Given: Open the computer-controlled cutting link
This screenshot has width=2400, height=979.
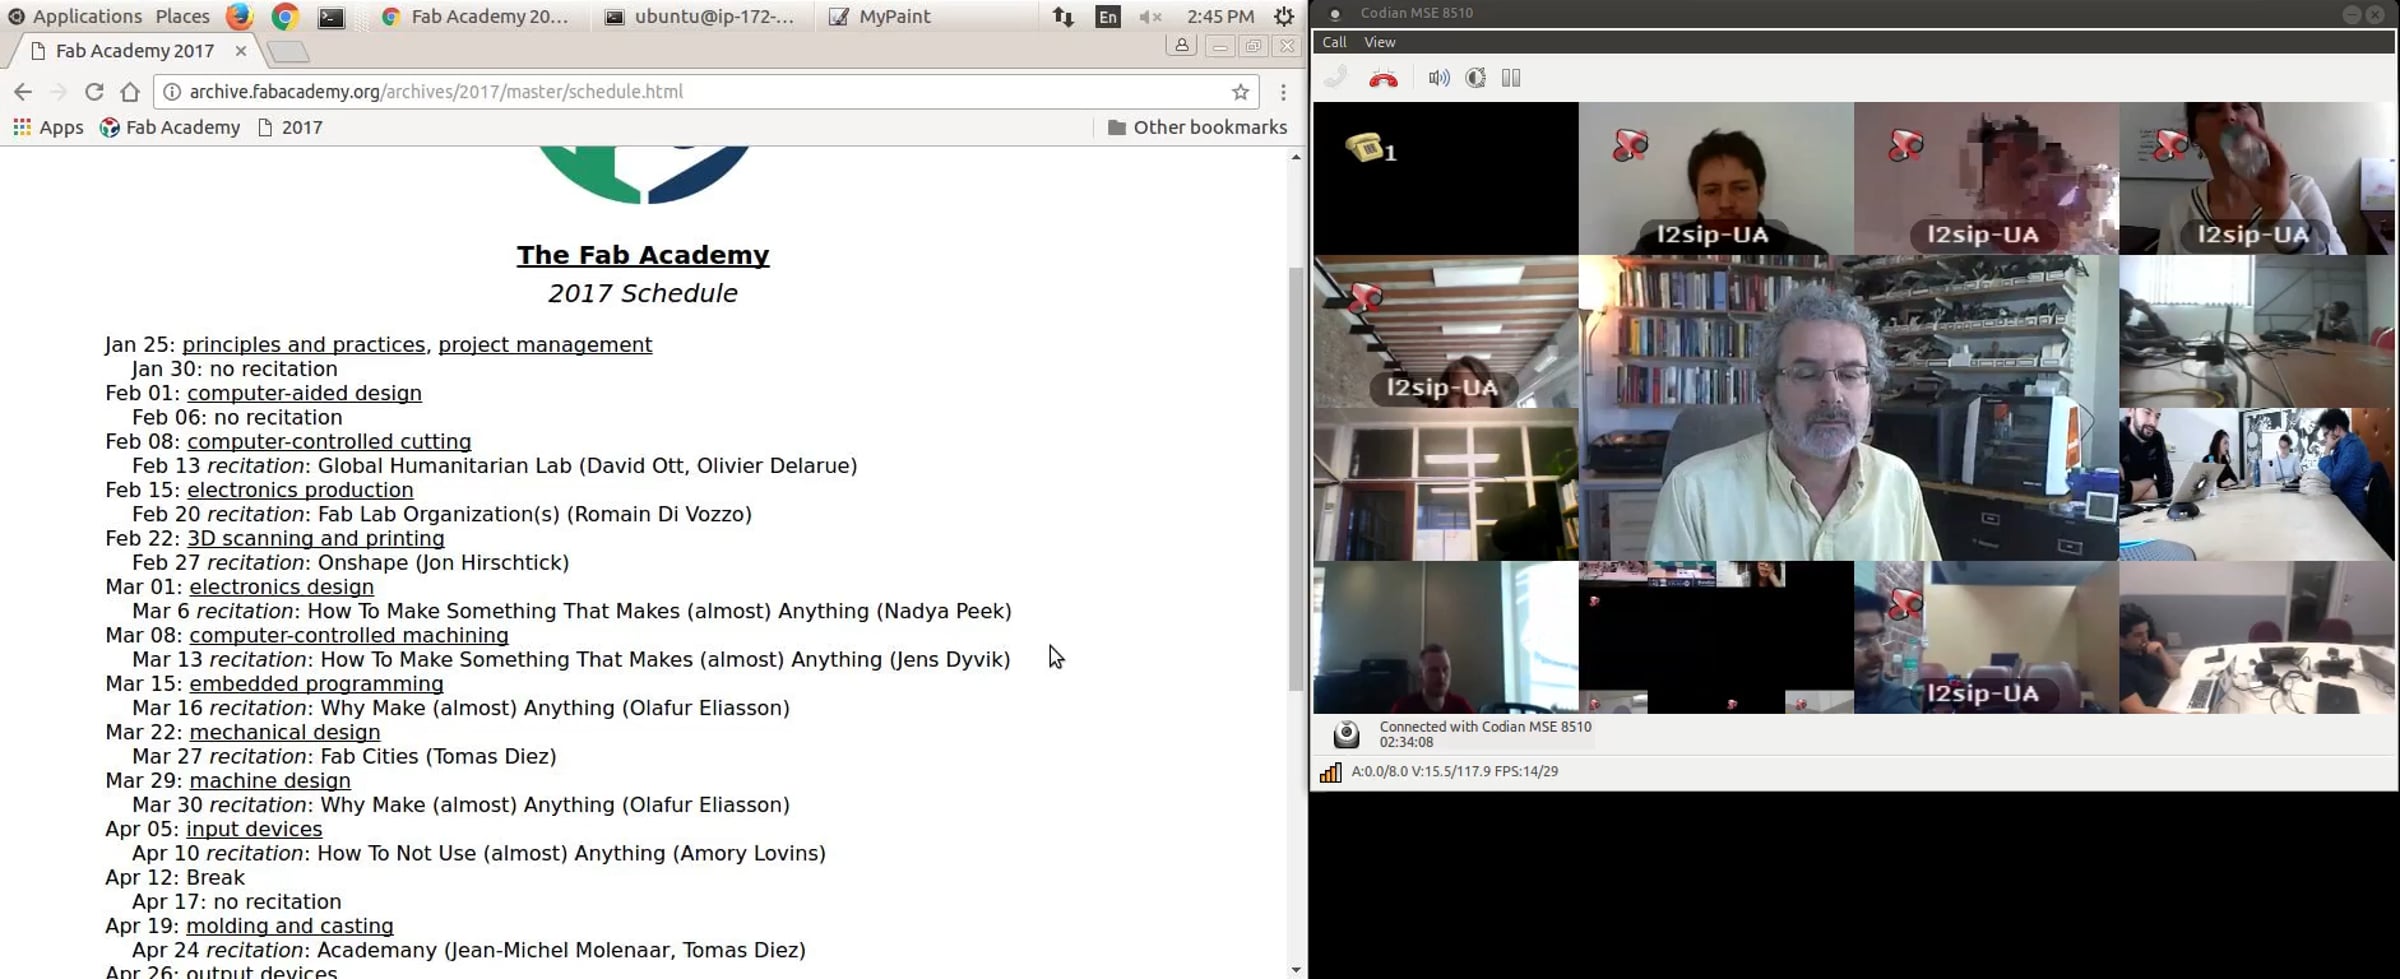Looking at the screenshot, I should [x=329, y=441].
